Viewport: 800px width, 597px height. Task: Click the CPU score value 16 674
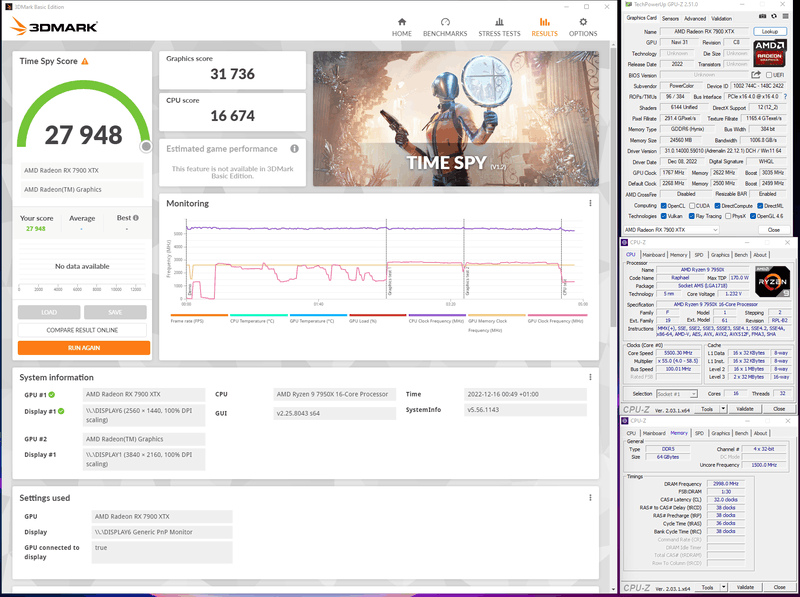point(232,116)
